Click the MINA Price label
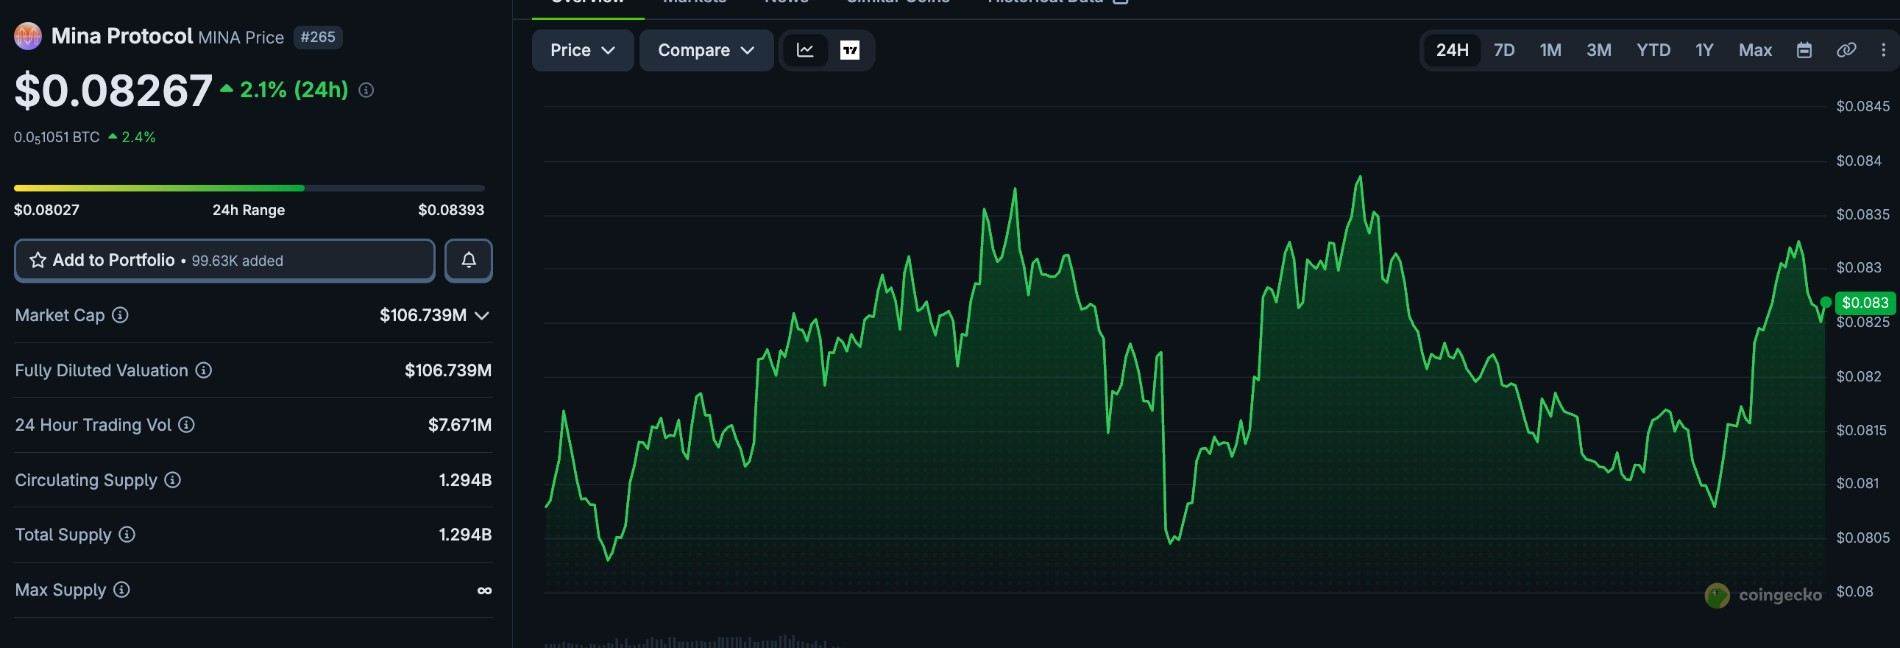The width and height of the screenshot is (1900, 648). coord(241,37)
